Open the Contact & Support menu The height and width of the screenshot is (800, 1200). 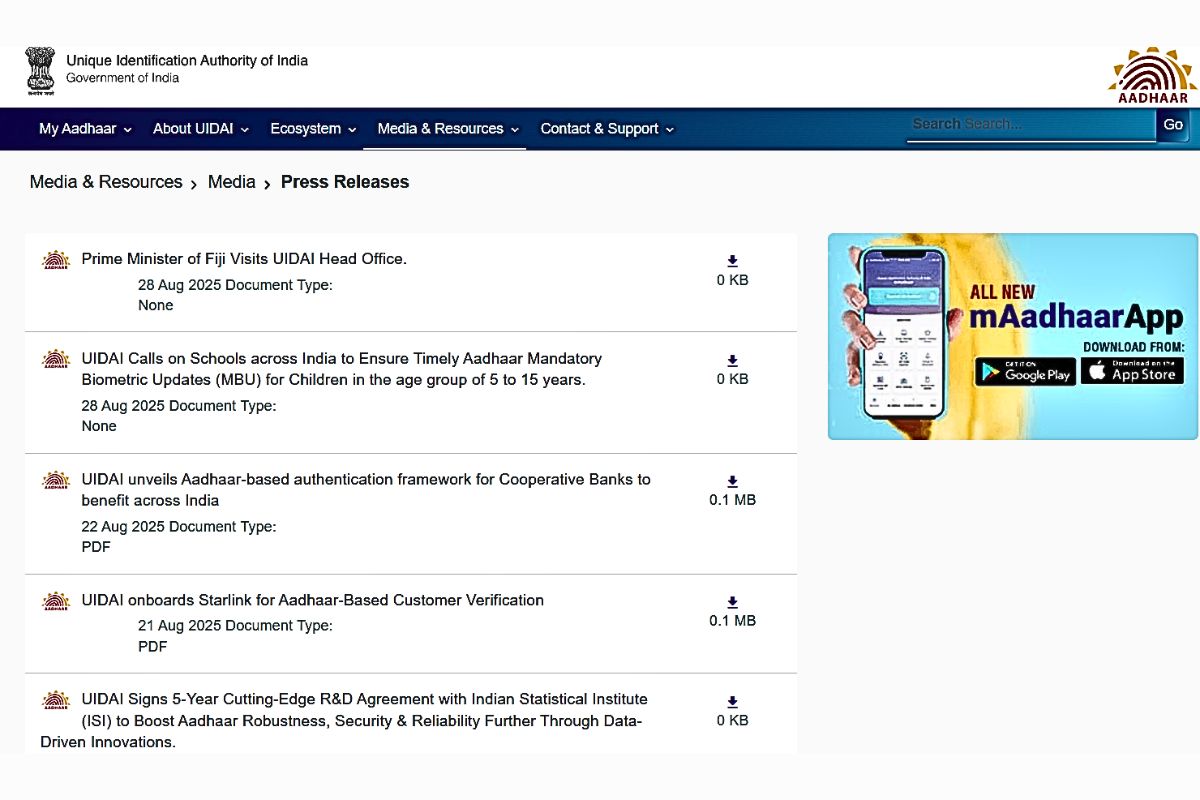click(x=607, y=129)
